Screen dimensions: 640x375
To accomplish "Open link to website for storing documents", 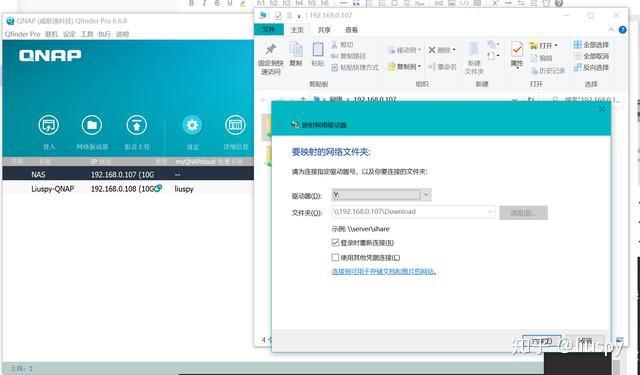I will point(384,271).
